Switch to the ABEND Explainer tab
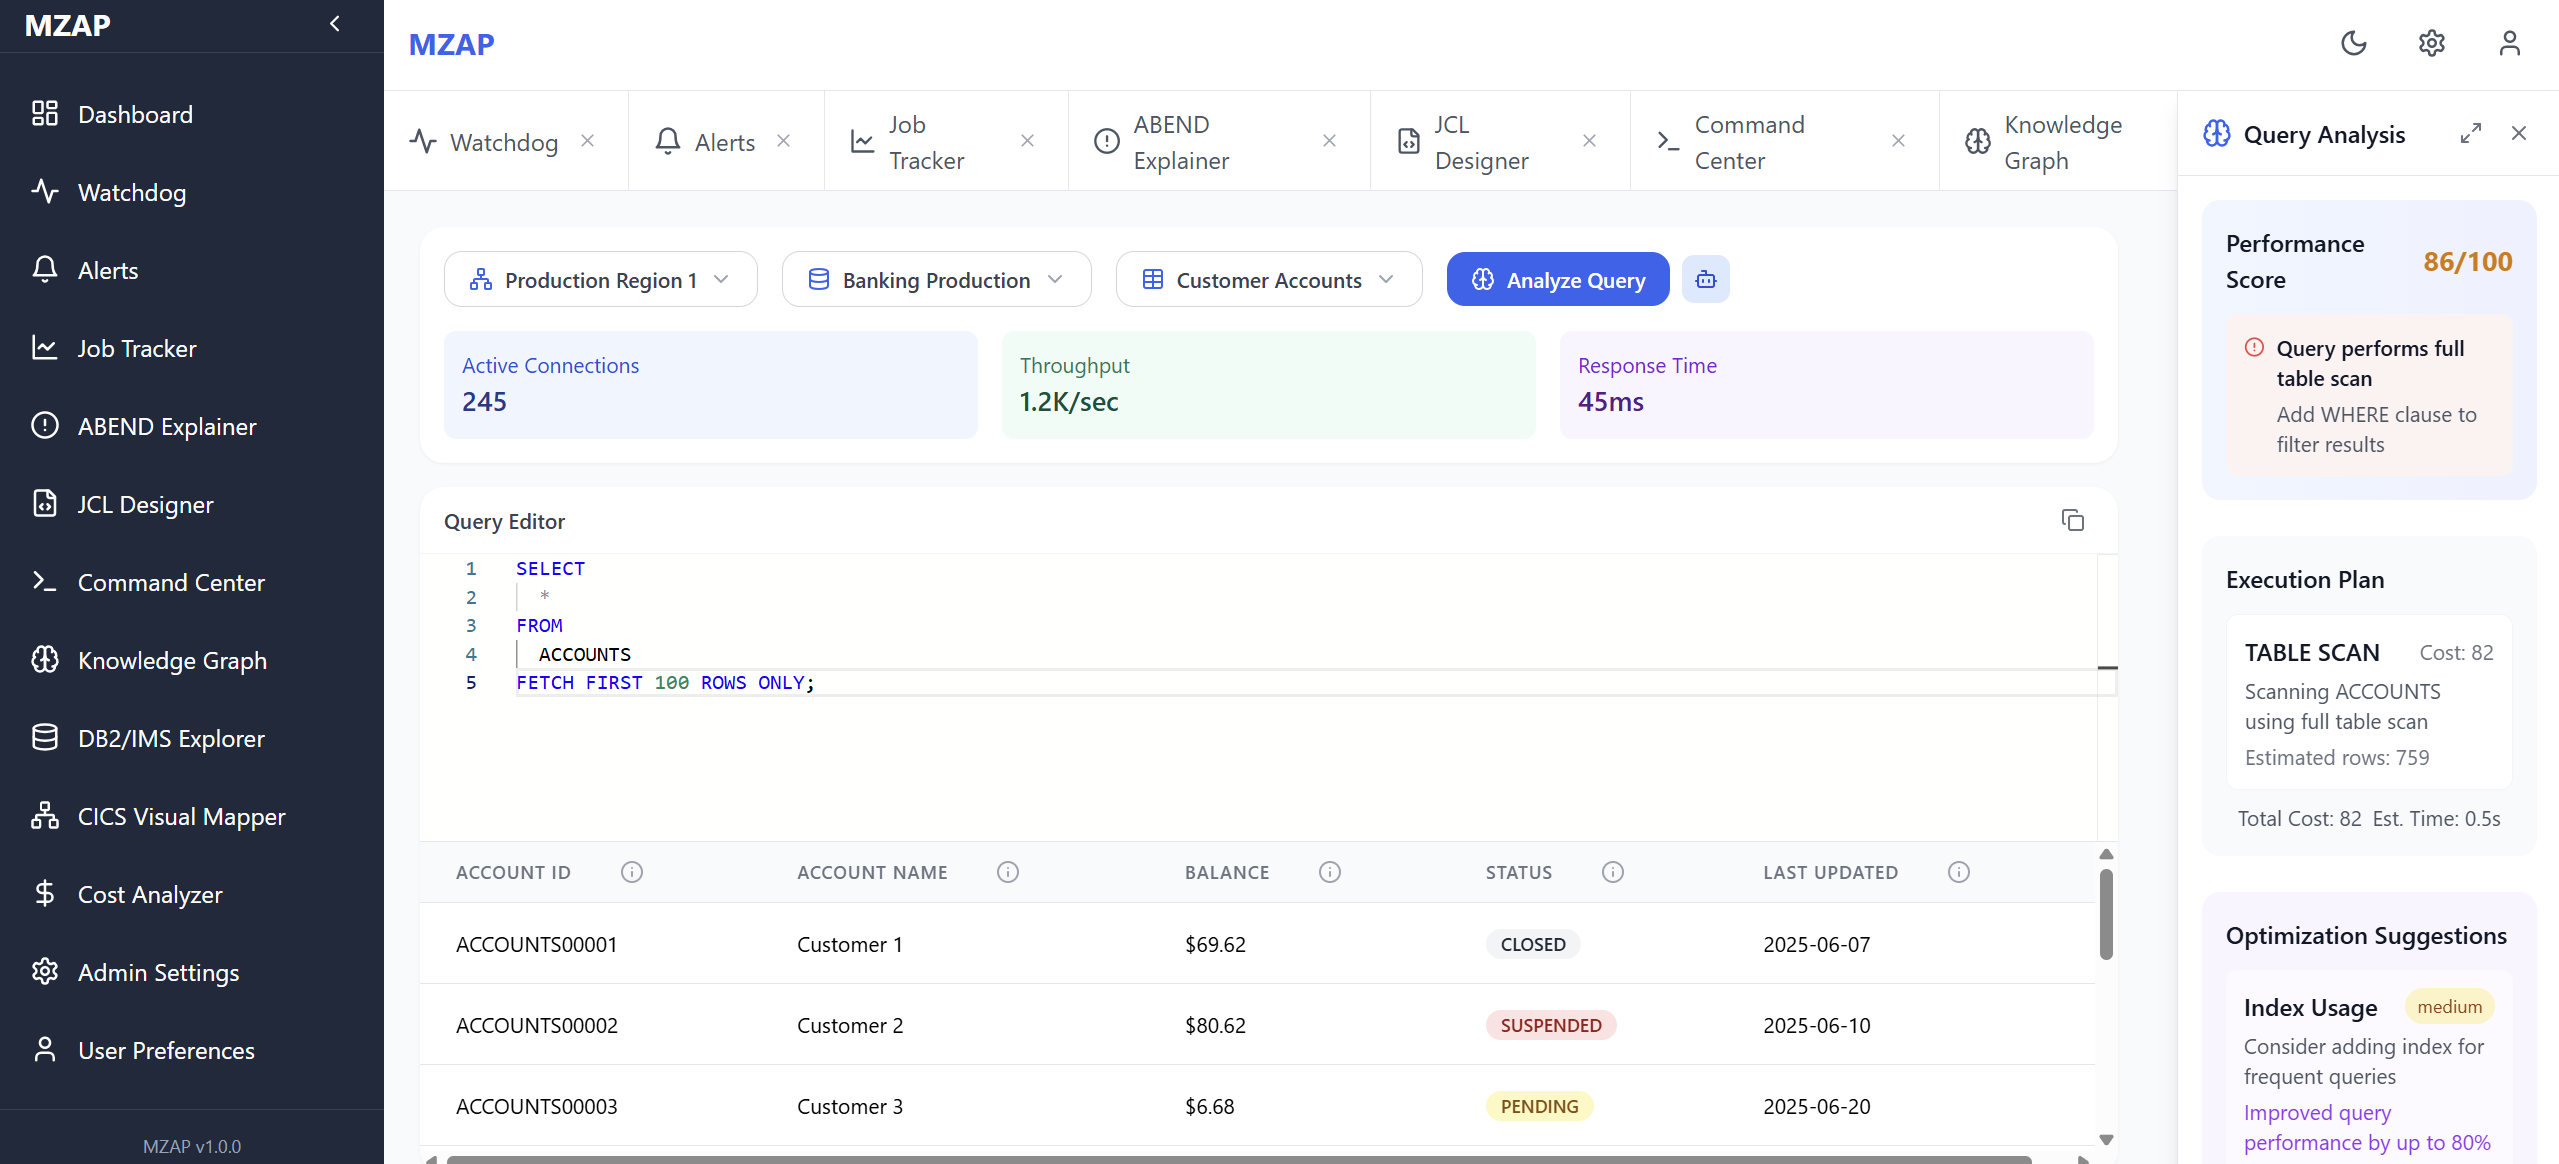2559x1164 pixels. 1180,142
